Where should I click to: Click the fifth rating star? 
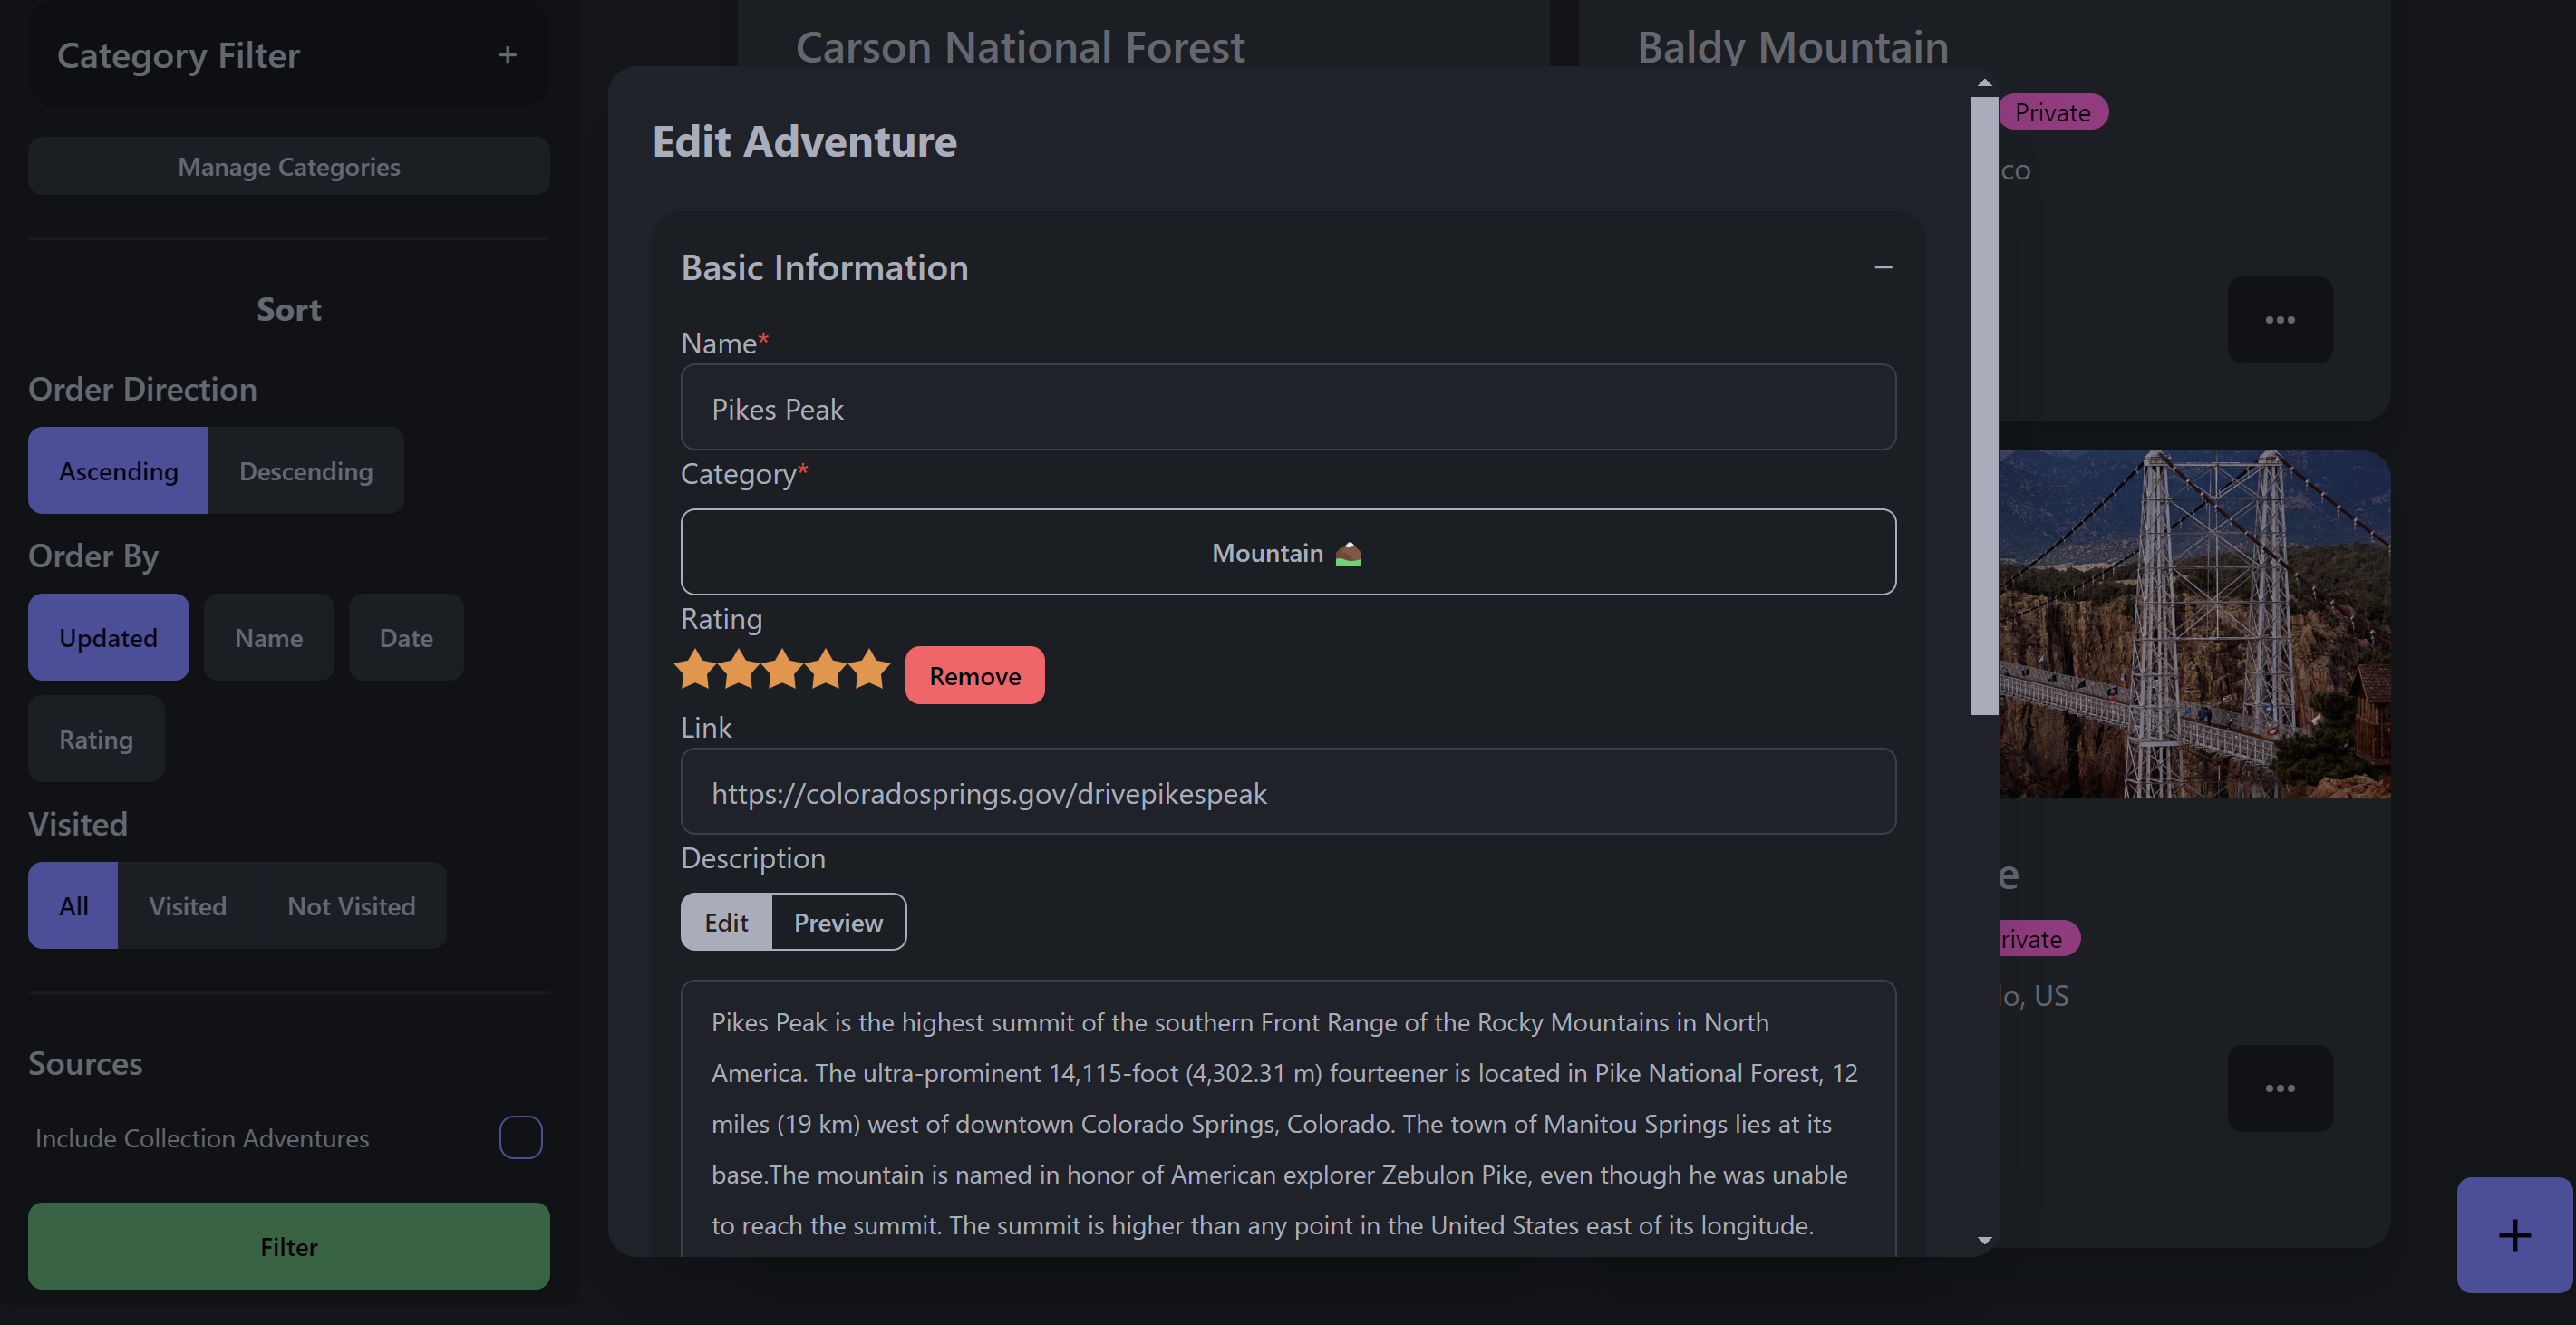coord(869,670)
